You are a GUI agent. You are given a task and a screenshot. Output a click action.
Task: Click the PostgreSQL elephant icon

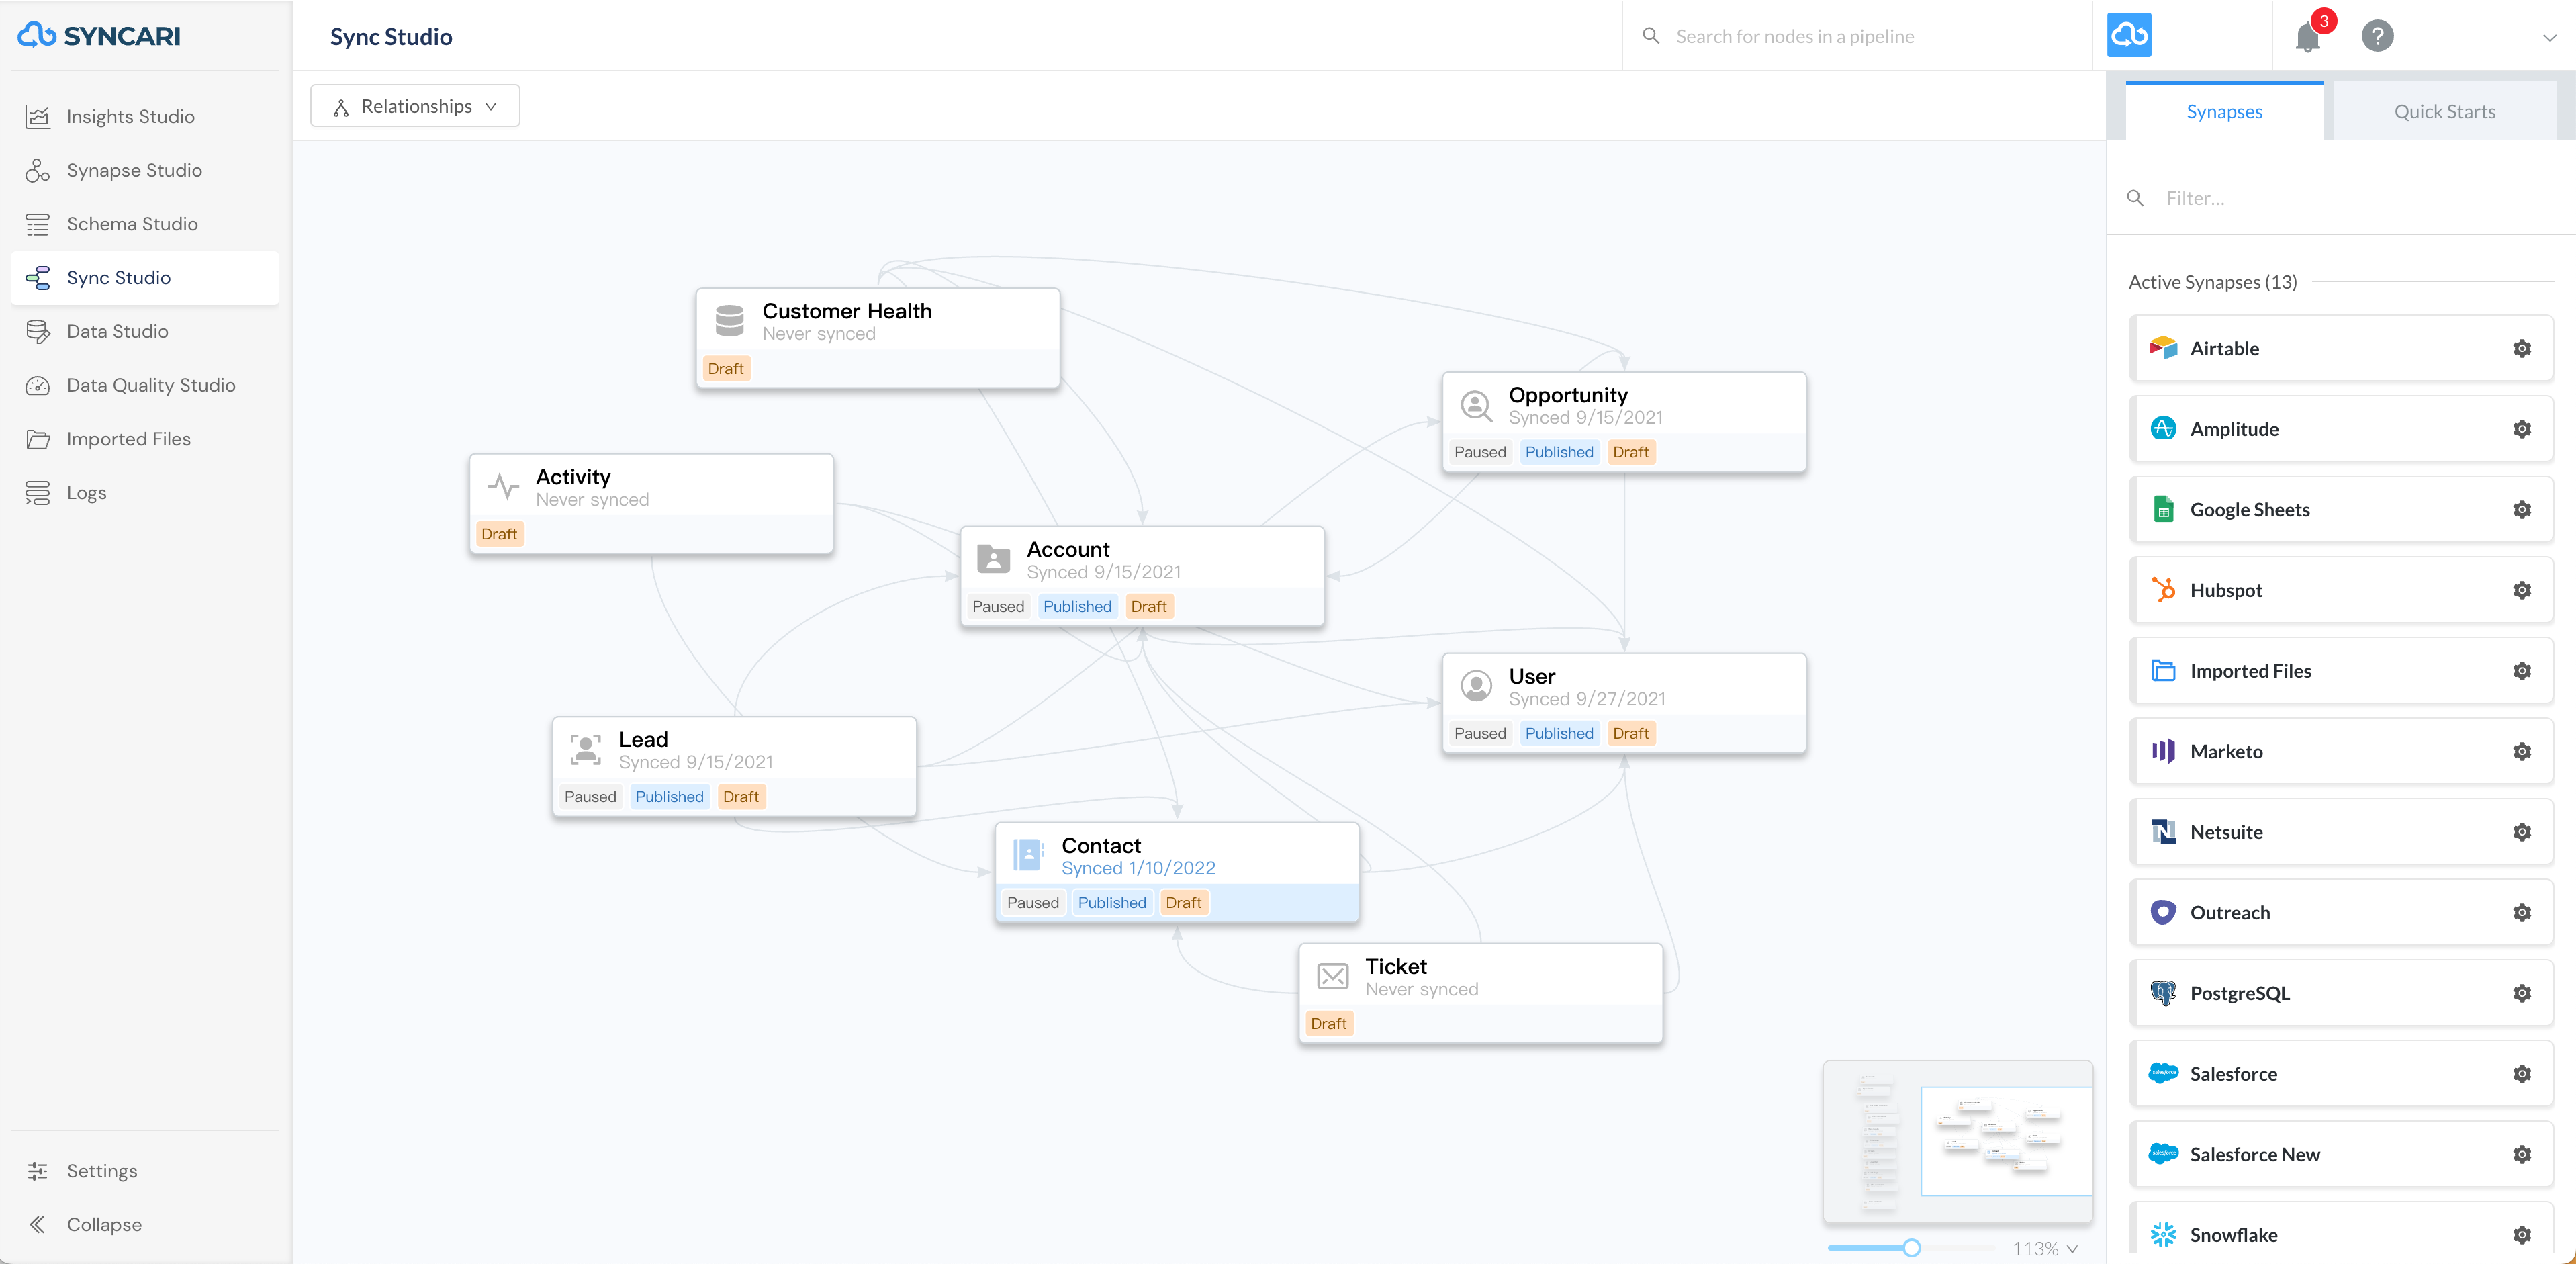click(x=2163, y=993)
